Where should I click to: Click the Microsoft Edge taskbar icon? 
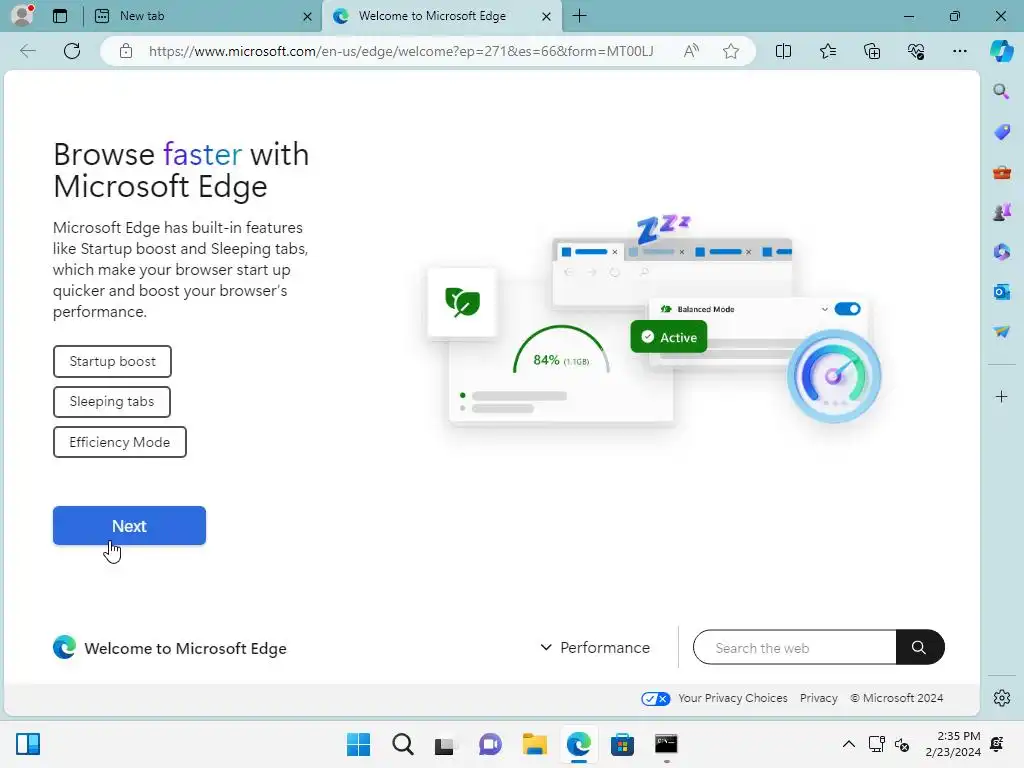coord(579,744)
